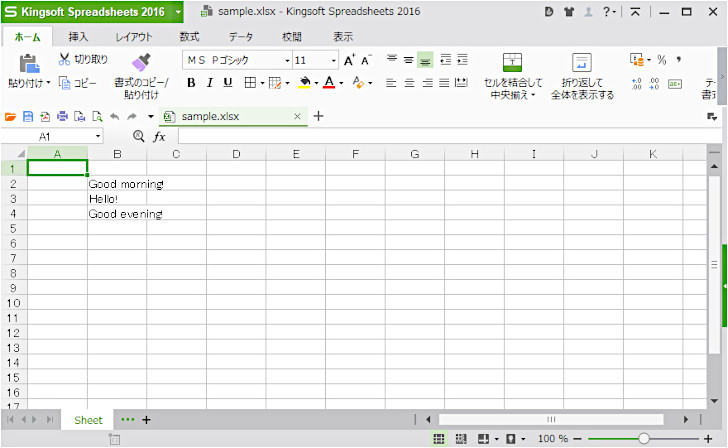Enable wrap text (折り返して全体を表示する)
The width and height of the screenshot is (728, 448).
coord(582,62)
